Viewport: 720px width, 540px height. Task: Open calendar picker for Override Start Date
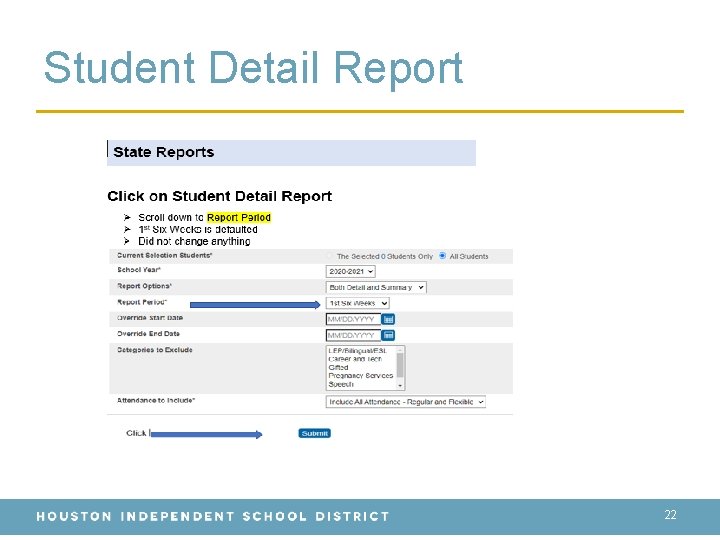point(388,319)
